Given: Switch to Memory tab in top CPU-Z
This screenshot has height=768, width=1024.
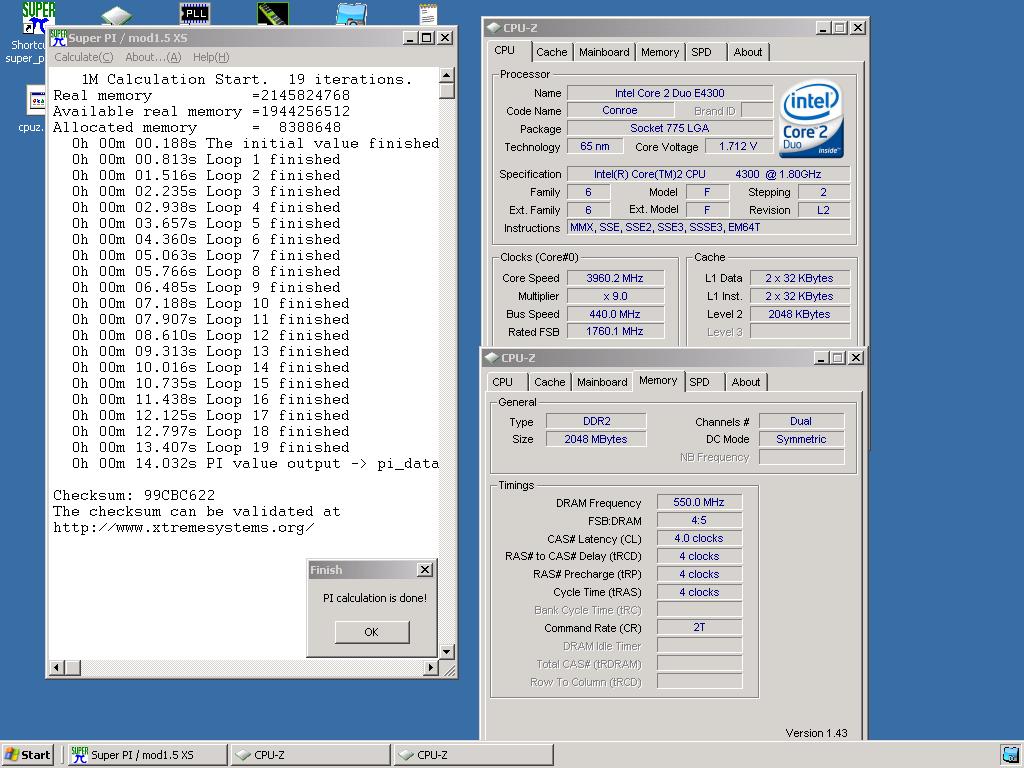Looking at the screenshot, I should pos(660,52).
